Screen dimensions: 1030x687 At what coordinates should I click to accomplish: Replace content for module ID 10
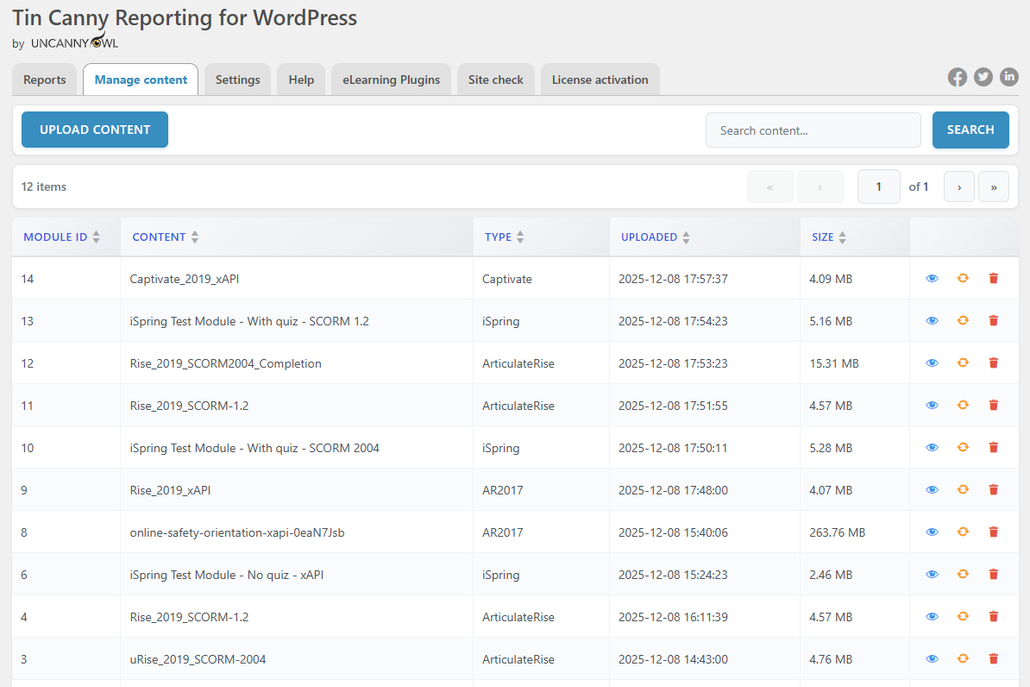(x=963, y=447)
